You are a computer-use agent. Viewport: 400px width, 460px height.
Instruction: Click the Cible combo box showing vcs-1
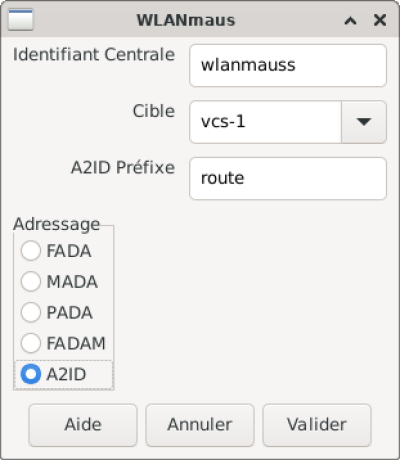[265, 122]
